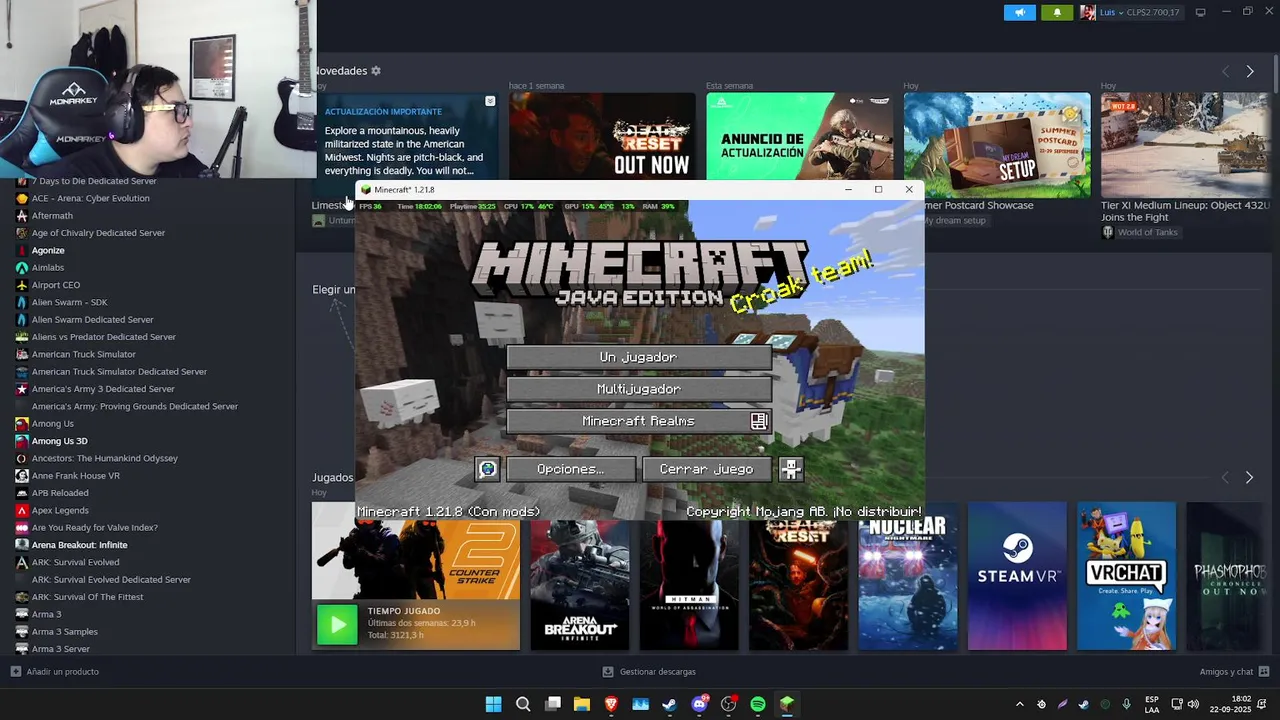The image size is (1280, 720).
Task: Open the VRChat thumbnail
Action: tap(1126, 576)
